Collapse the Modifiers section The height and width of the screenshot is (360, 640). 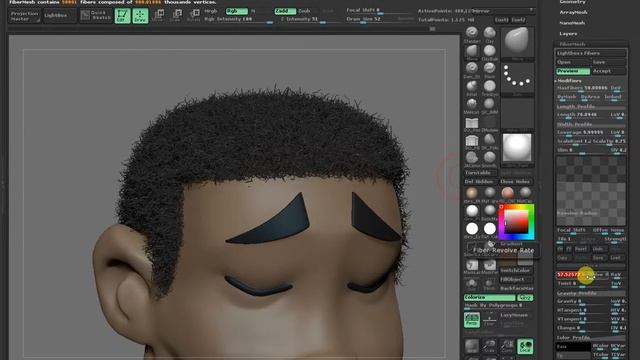pos(569,81)
